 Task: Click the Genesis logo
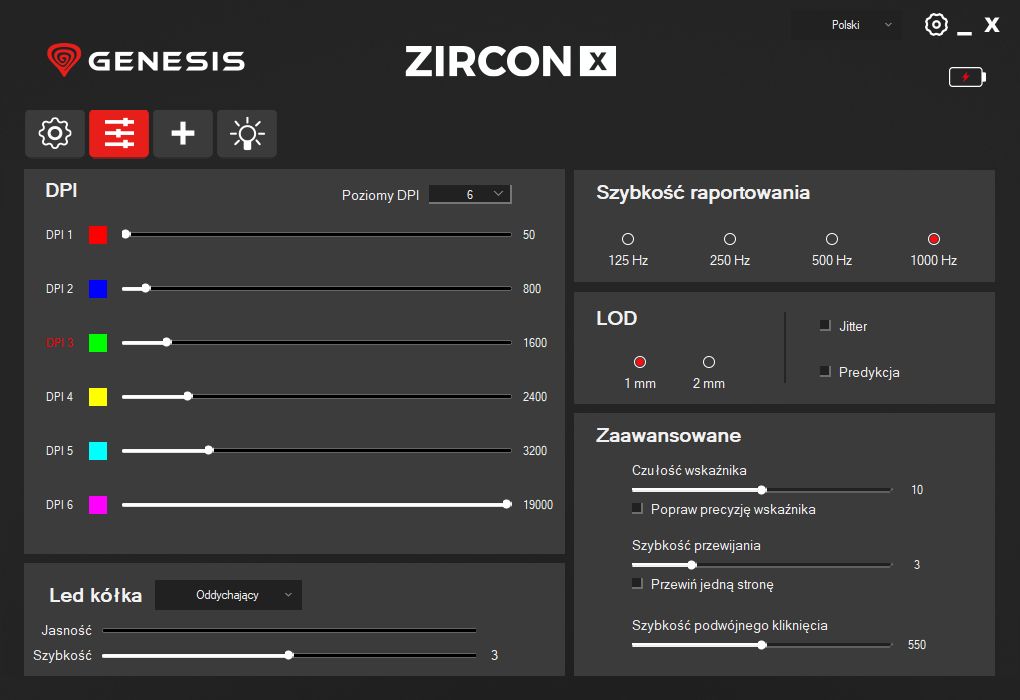146,61
